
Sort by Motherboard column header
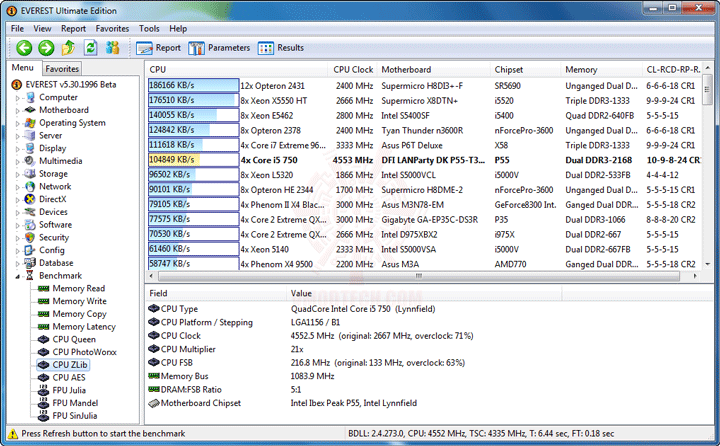coord(433,69)
